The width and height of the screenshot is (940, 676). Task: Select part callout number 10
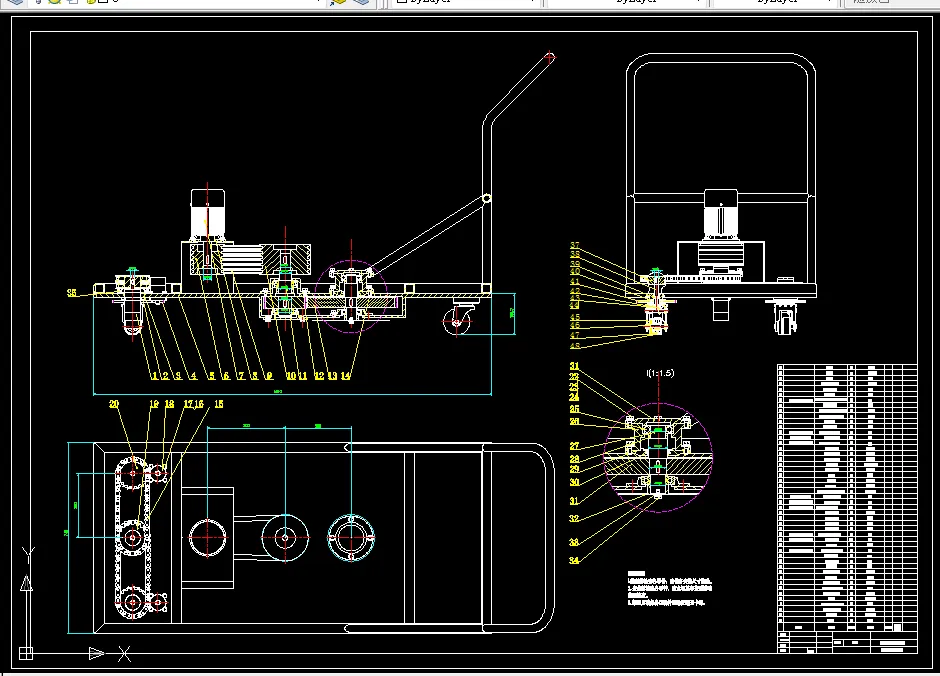[x=291, y=376]
